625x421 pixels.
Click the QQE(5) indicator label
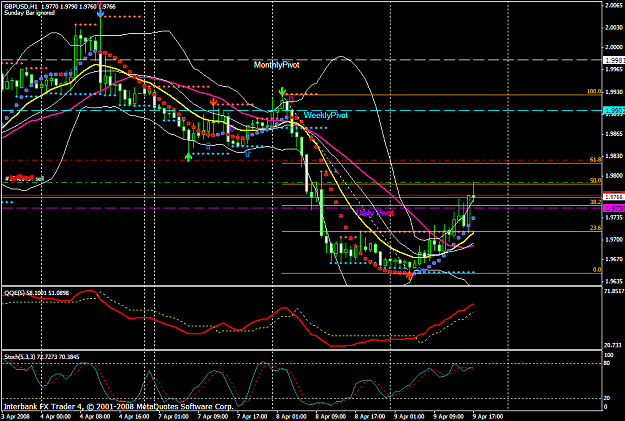click(x=36, y=293)
